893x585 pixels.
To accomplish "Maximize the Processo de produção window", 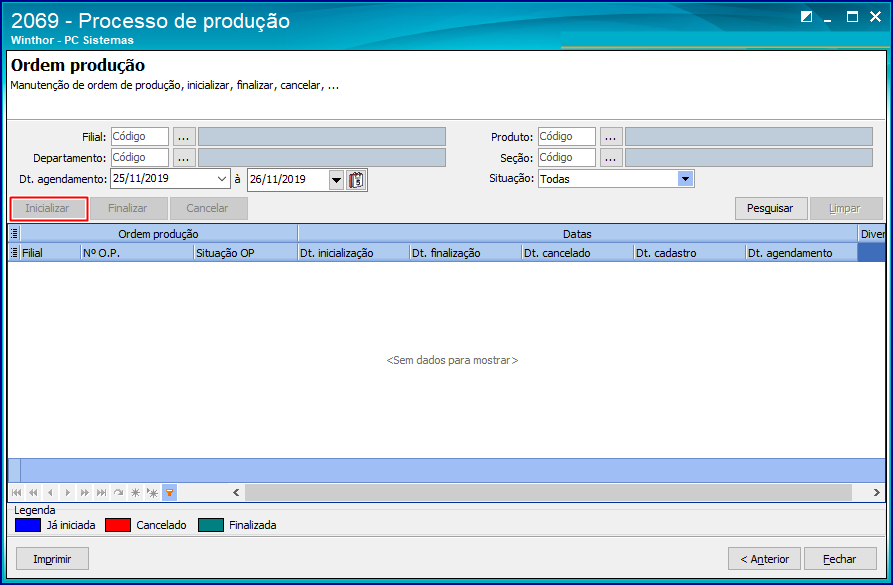I will click(x=852, y=17).
